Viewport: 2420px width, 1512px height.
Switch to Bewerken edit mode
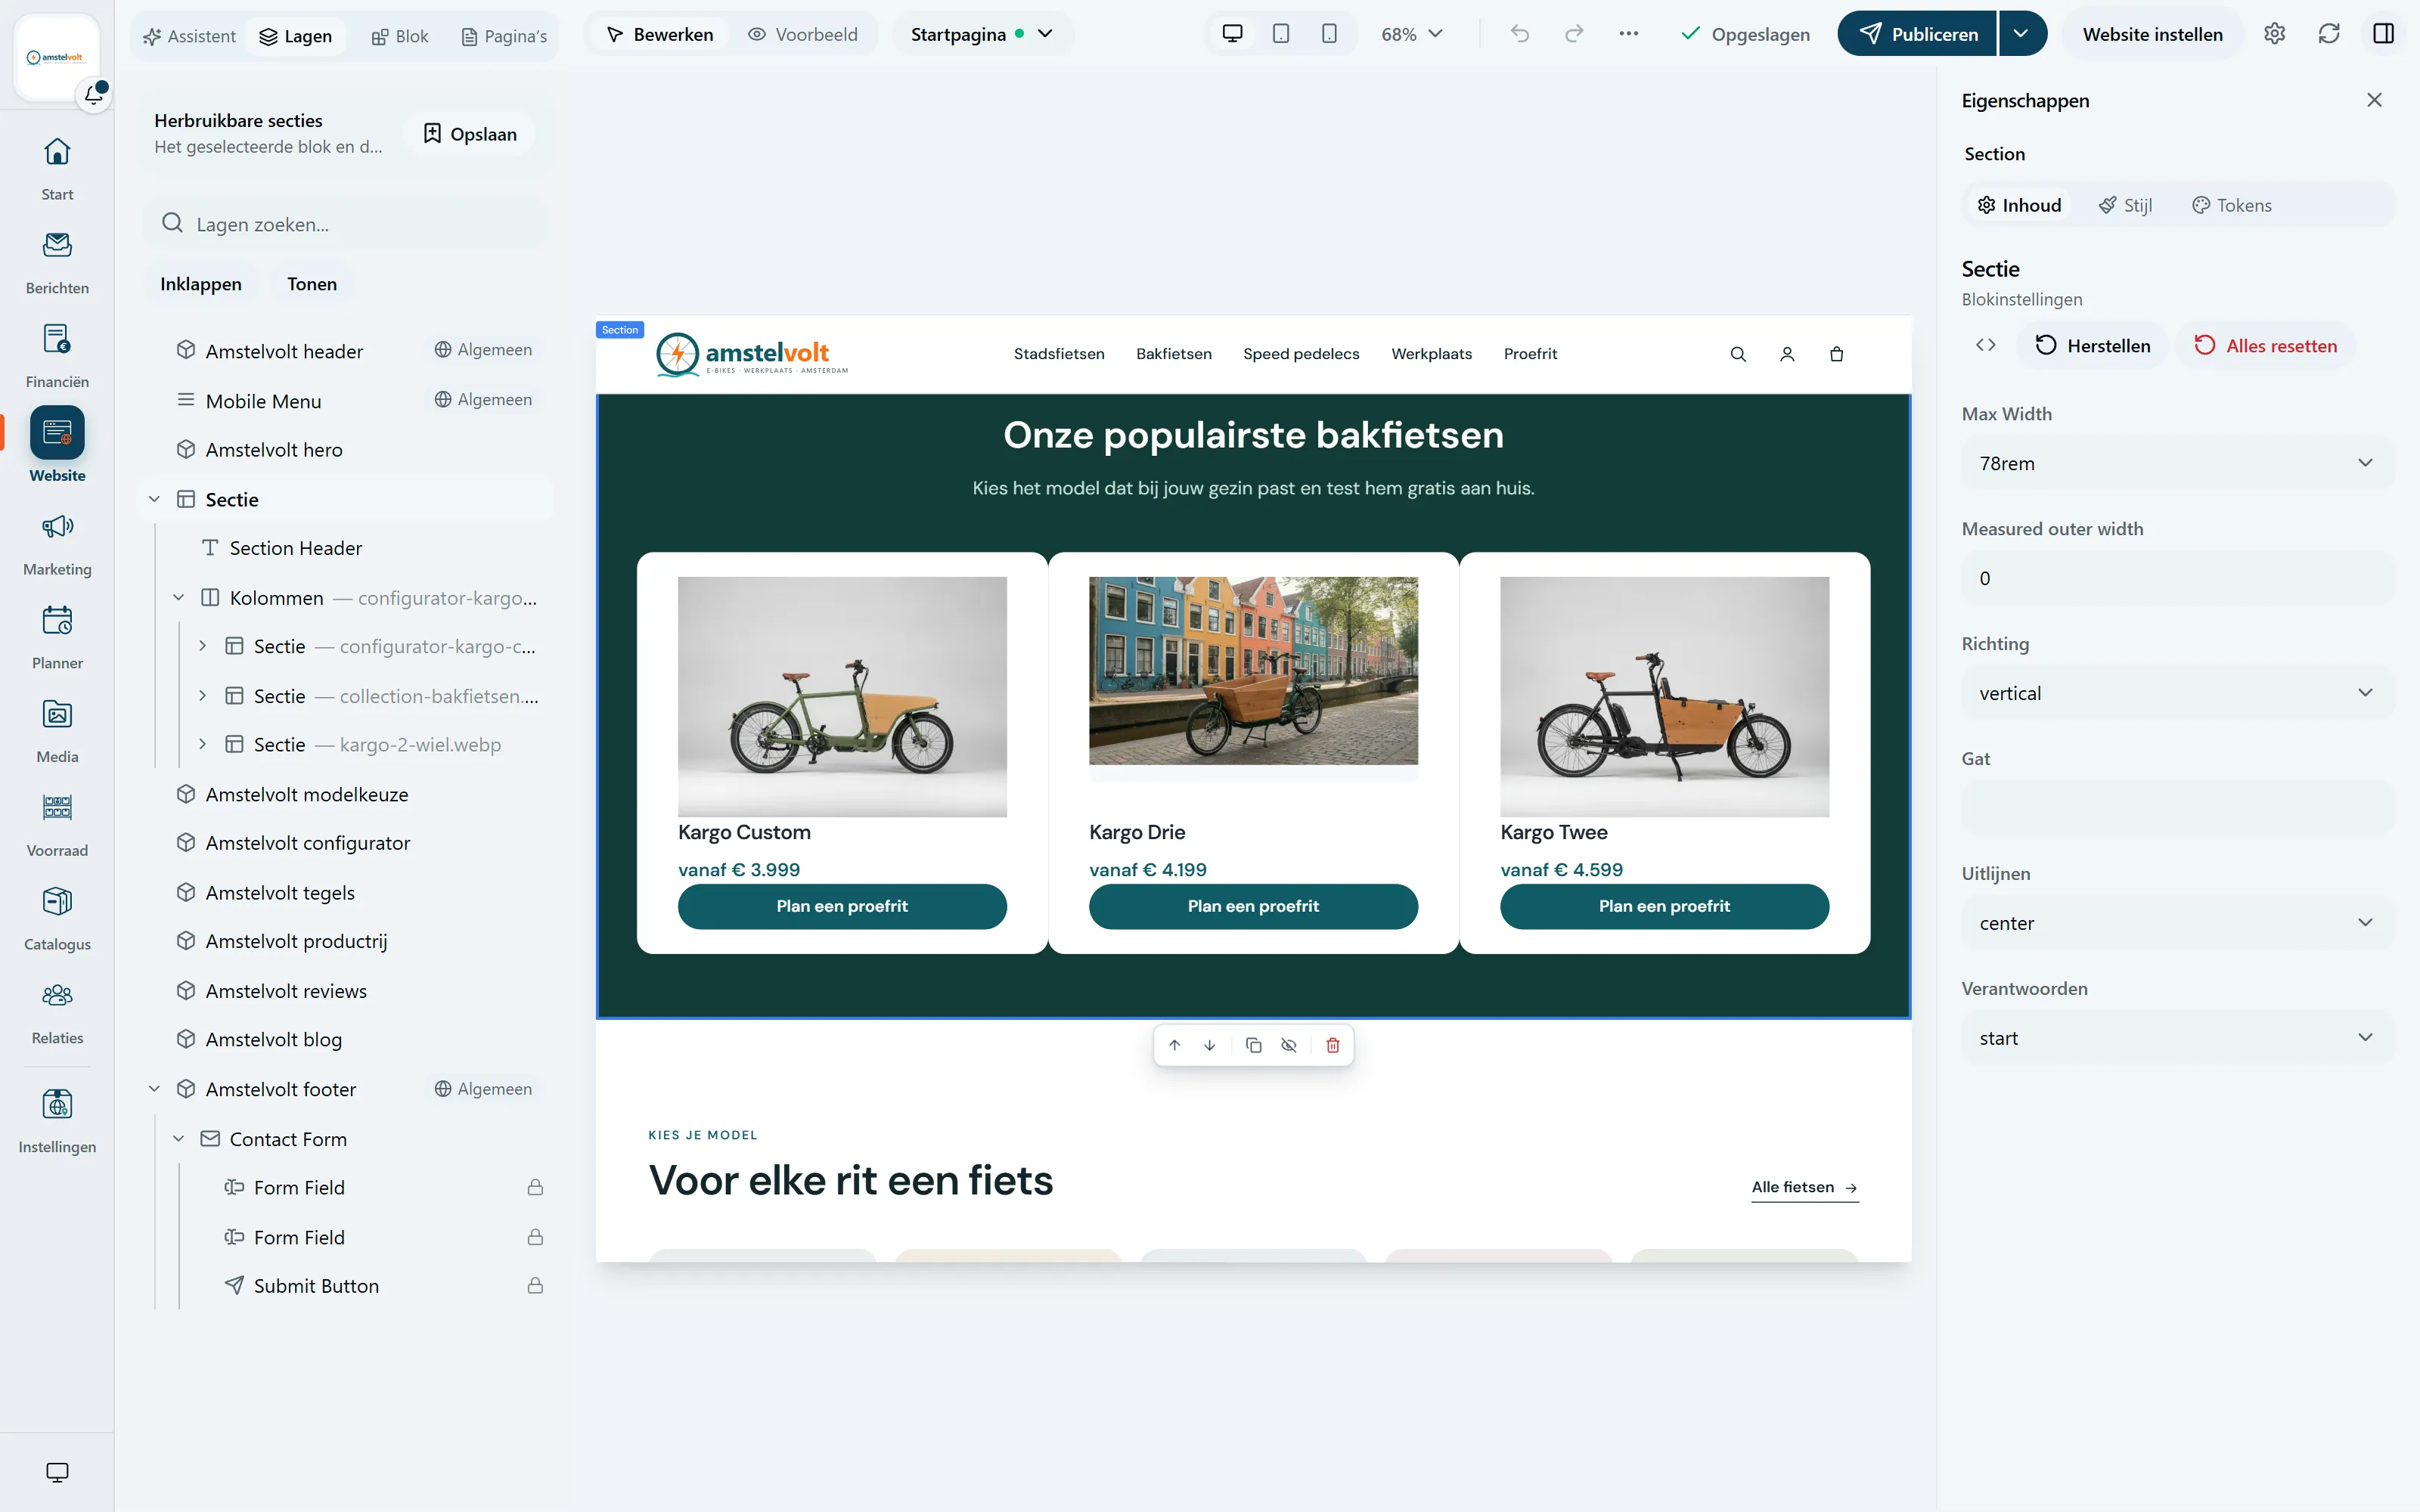(x=660, y=34)
